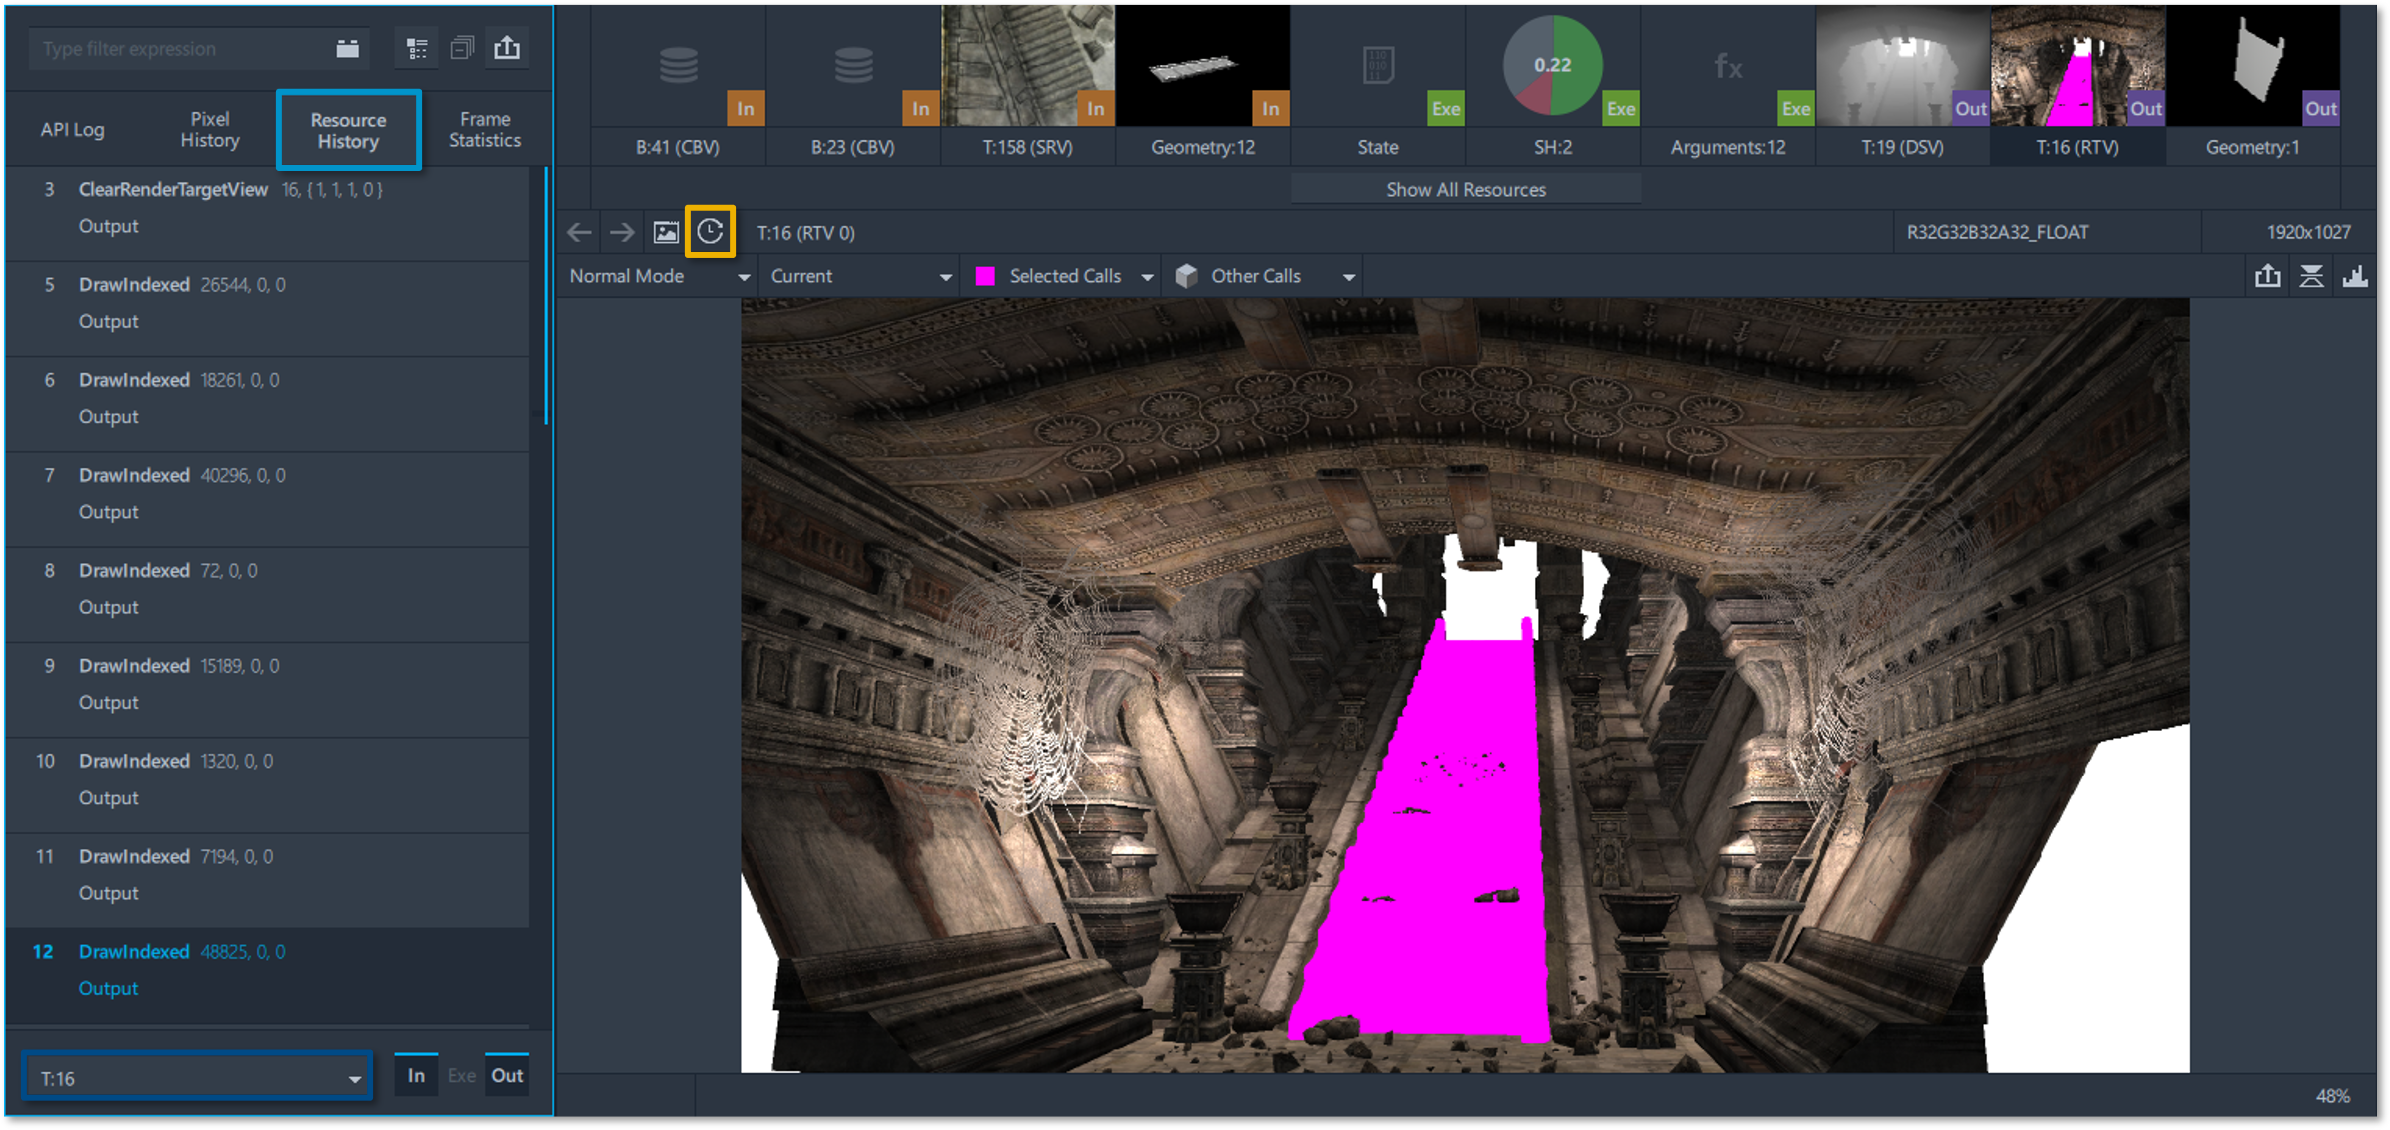
Task: Click Show All Resources button
Action: pos(1465,189)
